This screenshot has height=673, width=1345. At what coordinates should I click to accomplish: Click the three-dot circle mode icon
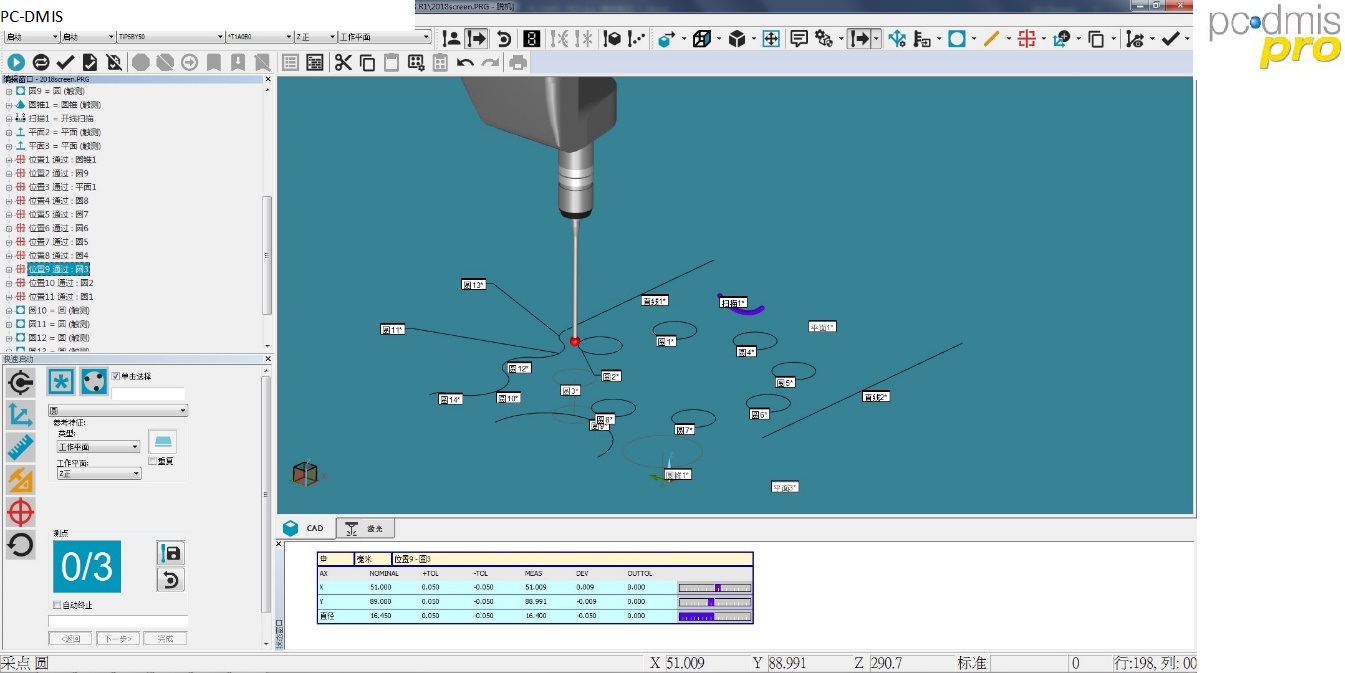coord(94,382)
